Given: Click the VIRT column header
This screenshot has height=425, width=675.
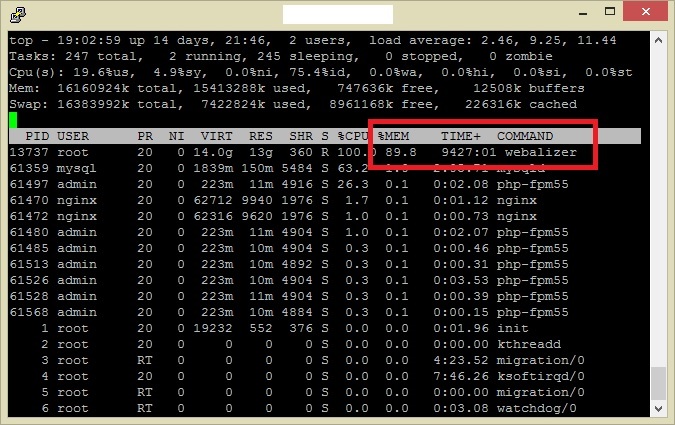Looking at the screenshot, I should point(217,136).
